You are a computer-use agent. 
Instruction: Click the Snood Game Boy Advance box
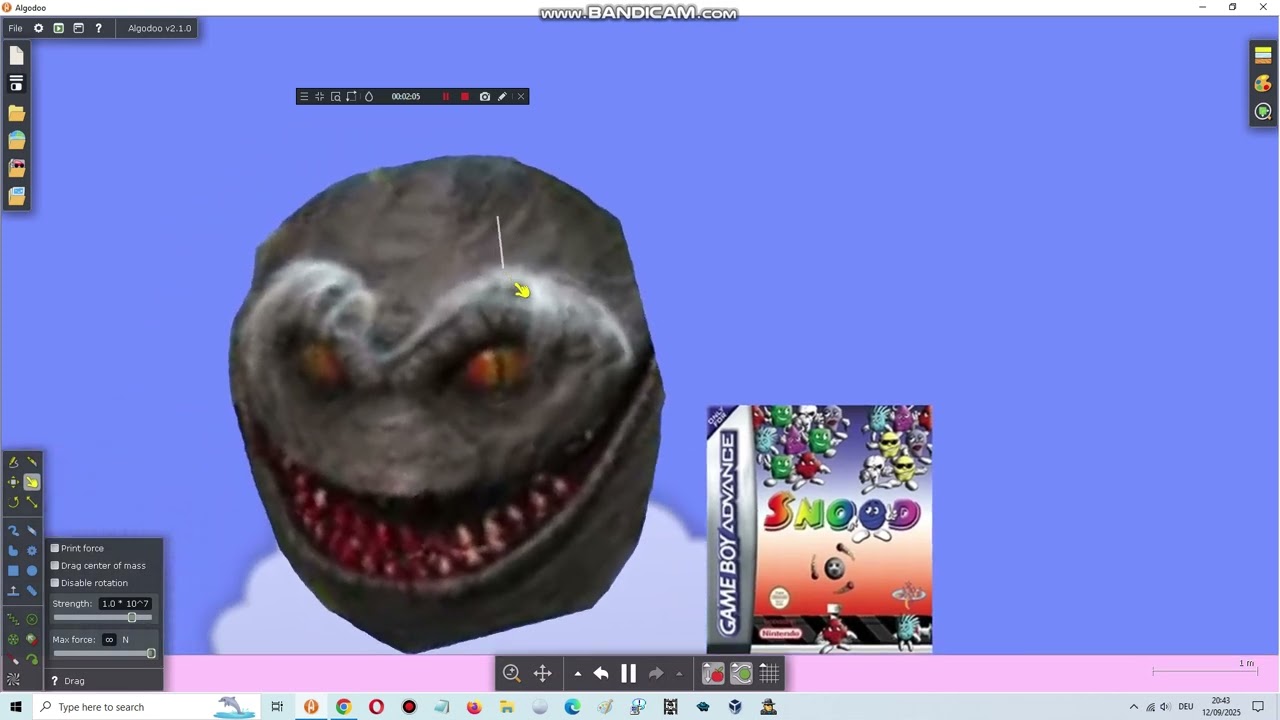click(x=819, y=529)
